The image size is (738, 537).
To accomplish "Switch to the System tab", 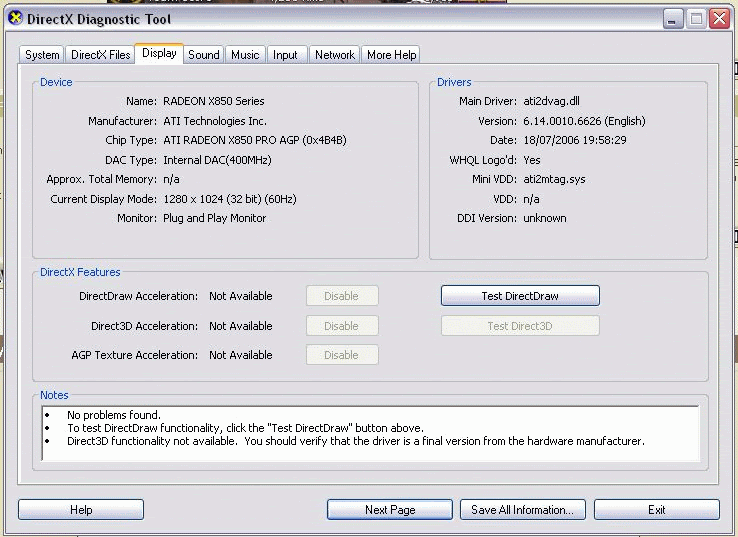I will pyautogui.click(x=42, y=55).
